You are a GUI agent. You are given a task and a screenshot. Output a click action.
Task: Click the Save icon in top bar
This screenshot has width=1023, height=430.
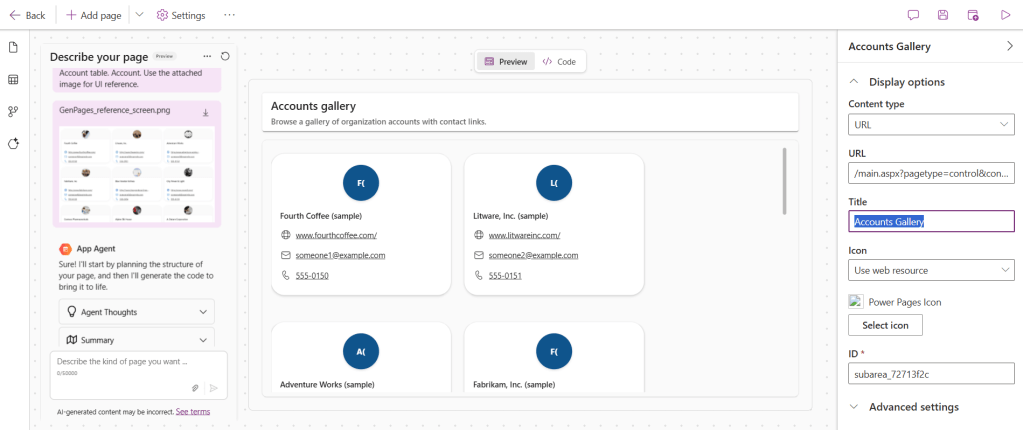942,15
